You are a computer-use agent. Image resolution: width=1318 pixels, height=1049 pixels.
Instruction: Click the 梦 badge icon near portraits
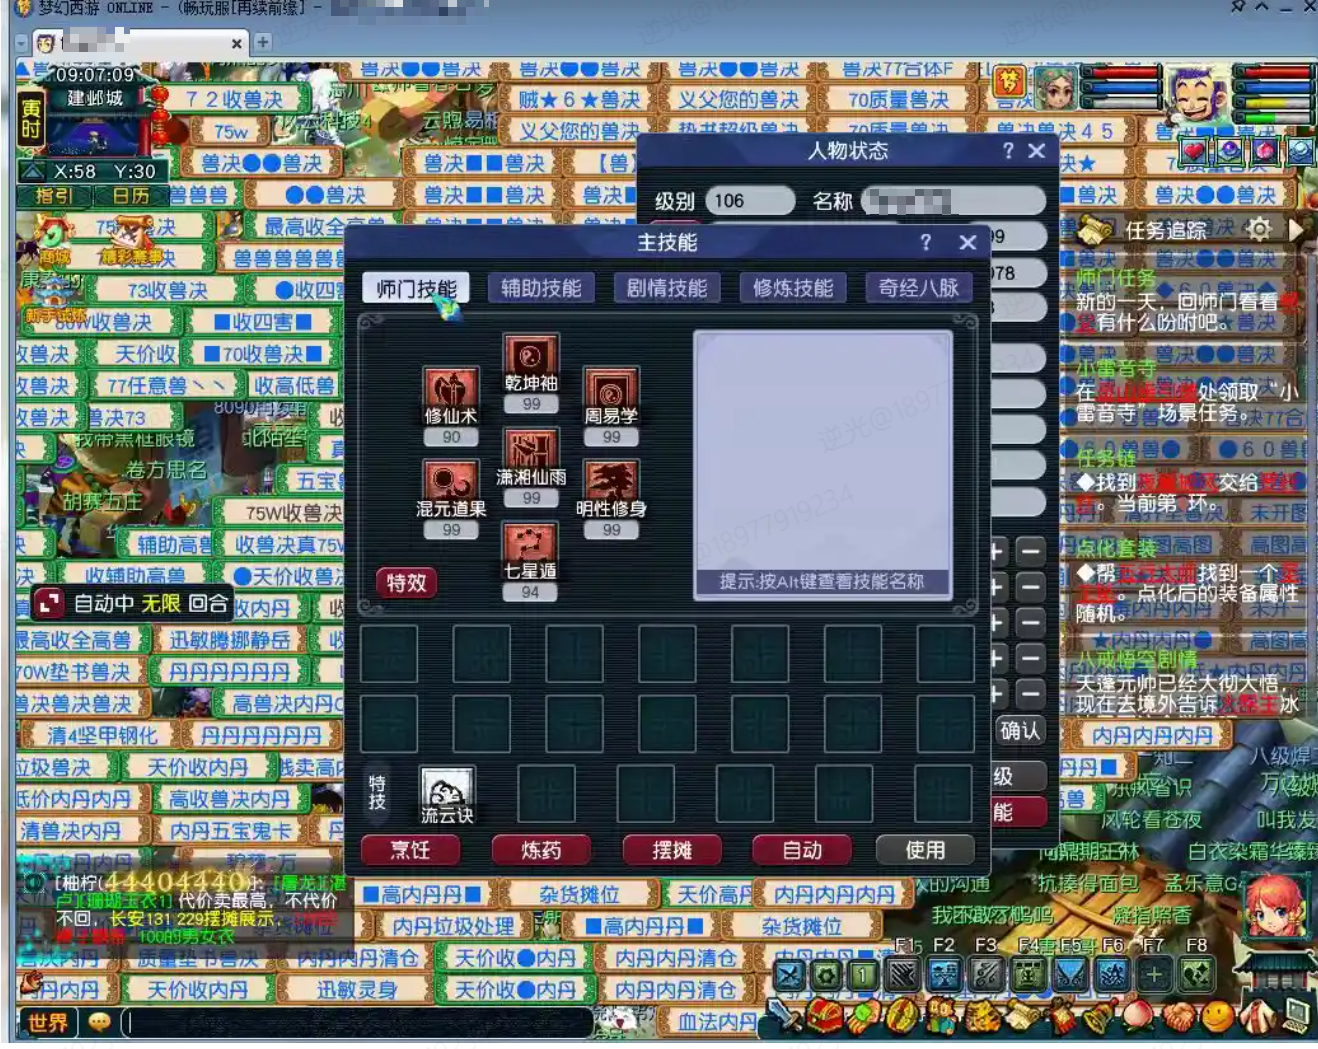1010,82
